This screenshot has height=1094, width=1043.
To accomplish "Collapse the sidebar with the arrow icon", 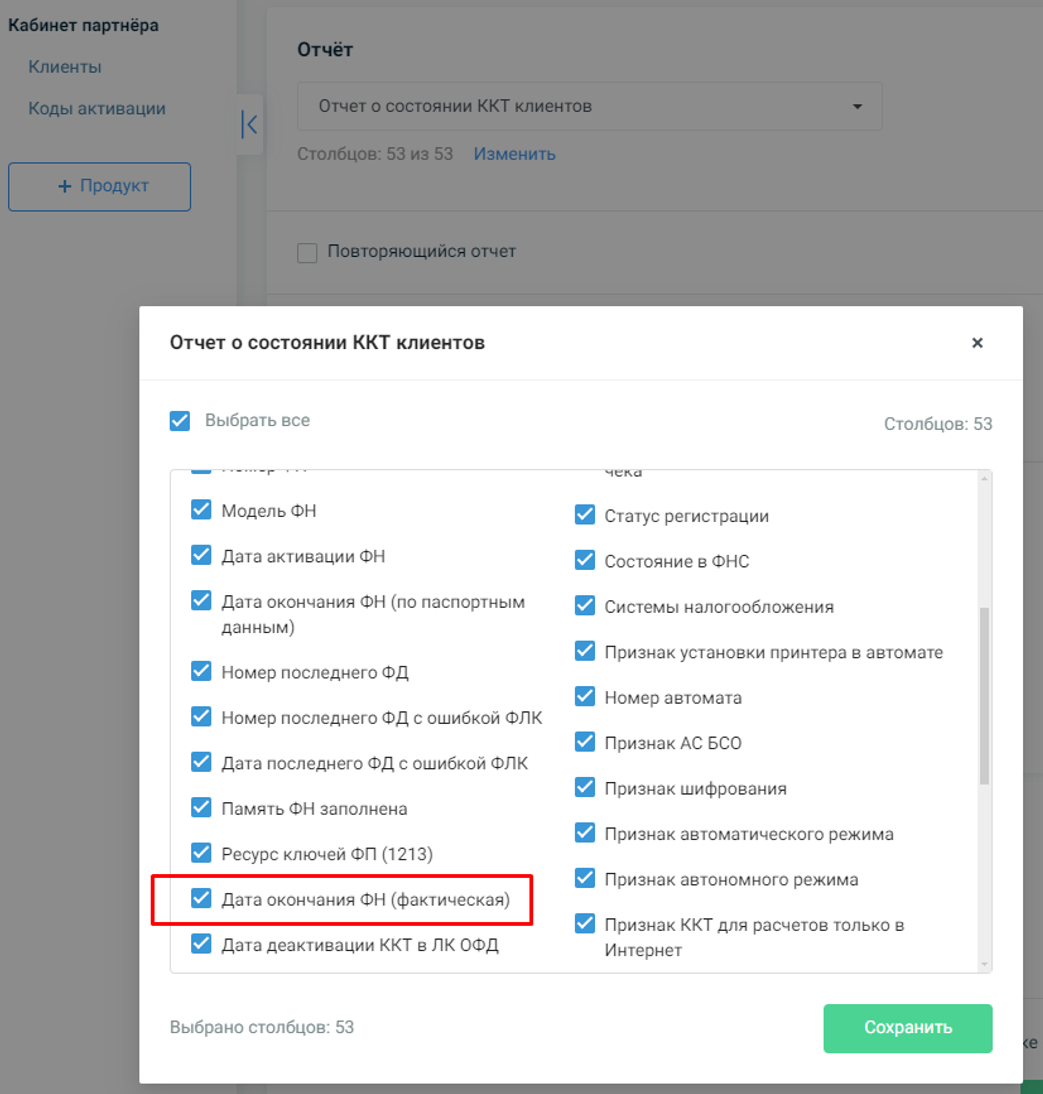I will pos(249,125).
